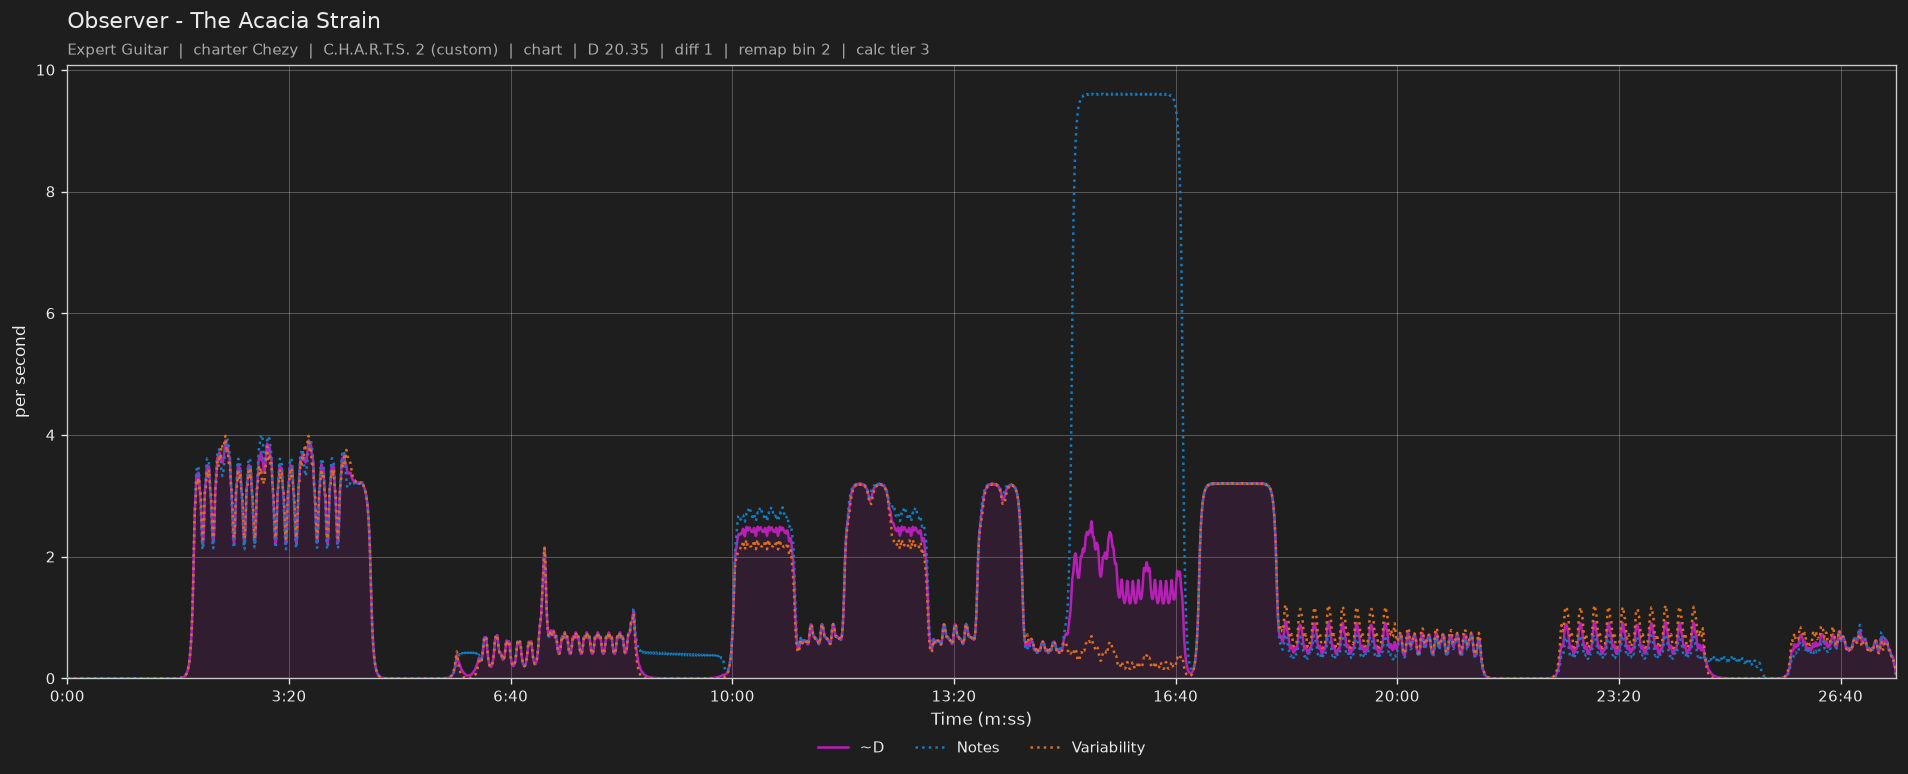Click the x-axis tick label "13:20"
The height and width of the screenshot is (774, 1908).
[x=954, y=697]
